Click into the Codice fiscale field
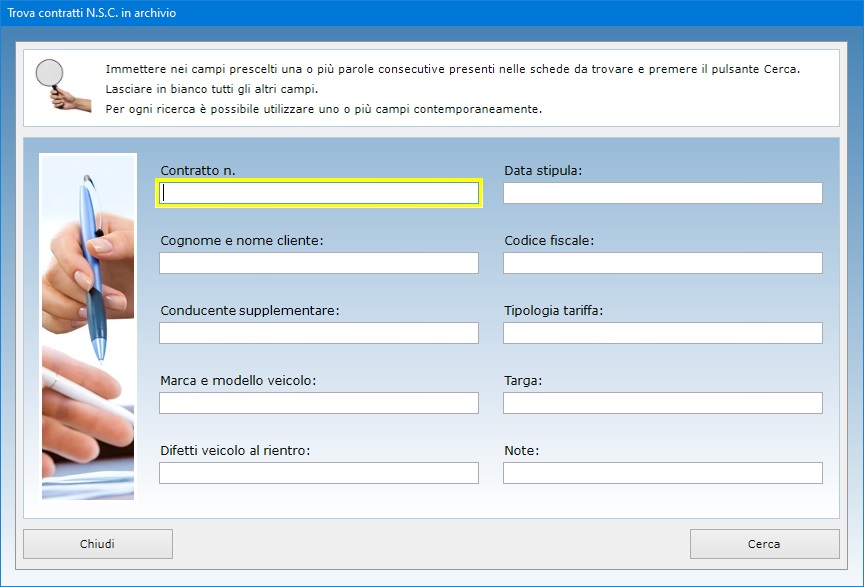 [662, 263]
